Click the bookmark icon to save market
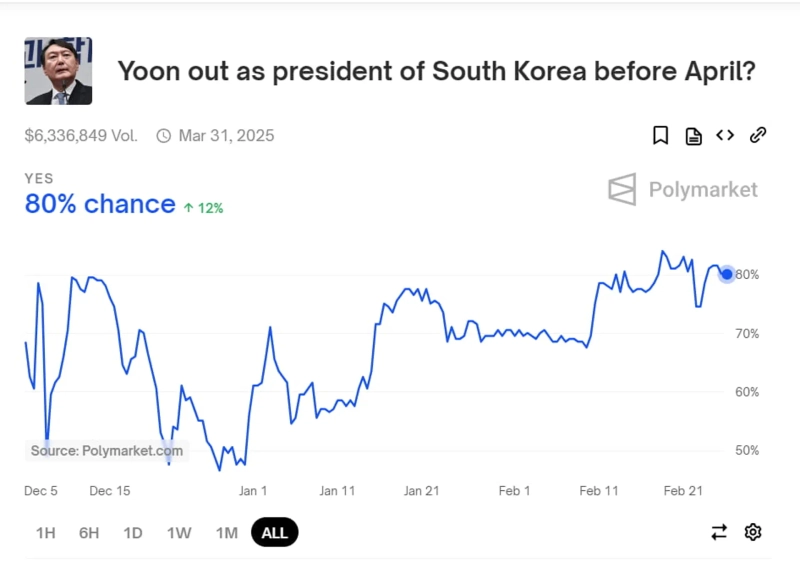Viewport: 800px width, 573px height. coord(660,136)
